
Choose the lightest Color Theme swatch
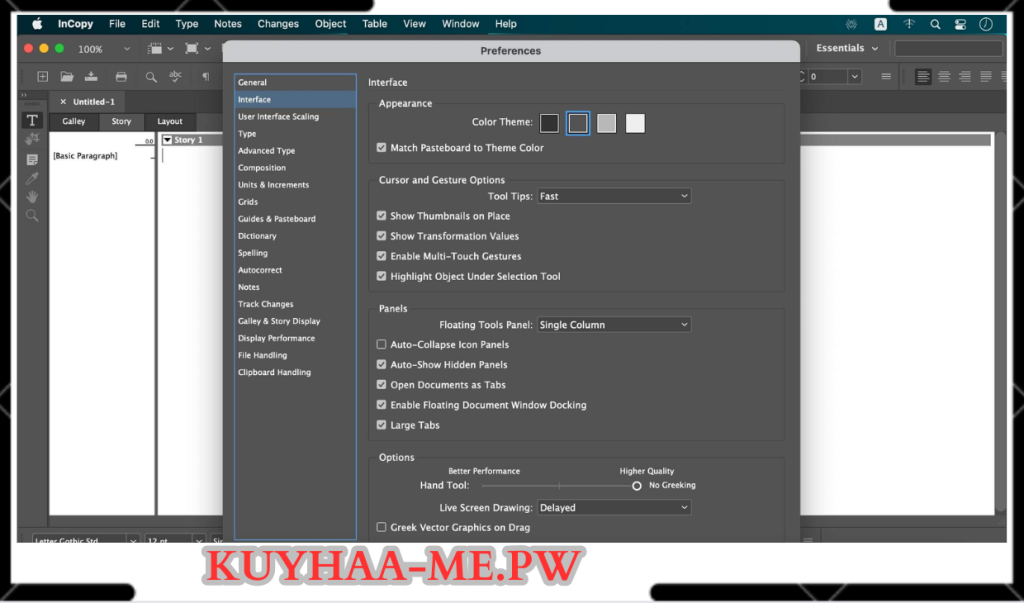point(635,123)
